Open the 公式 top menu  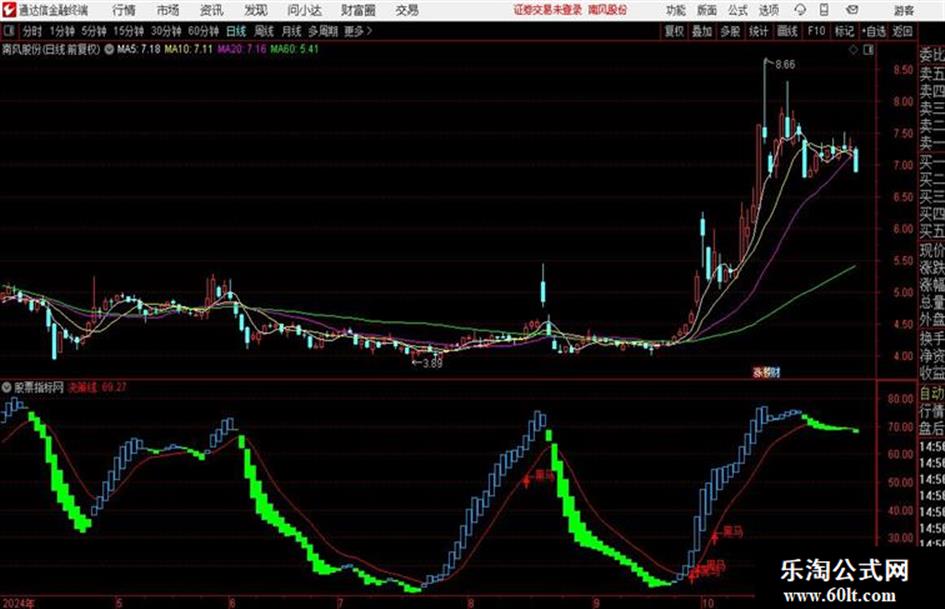(x=738, y=10)
